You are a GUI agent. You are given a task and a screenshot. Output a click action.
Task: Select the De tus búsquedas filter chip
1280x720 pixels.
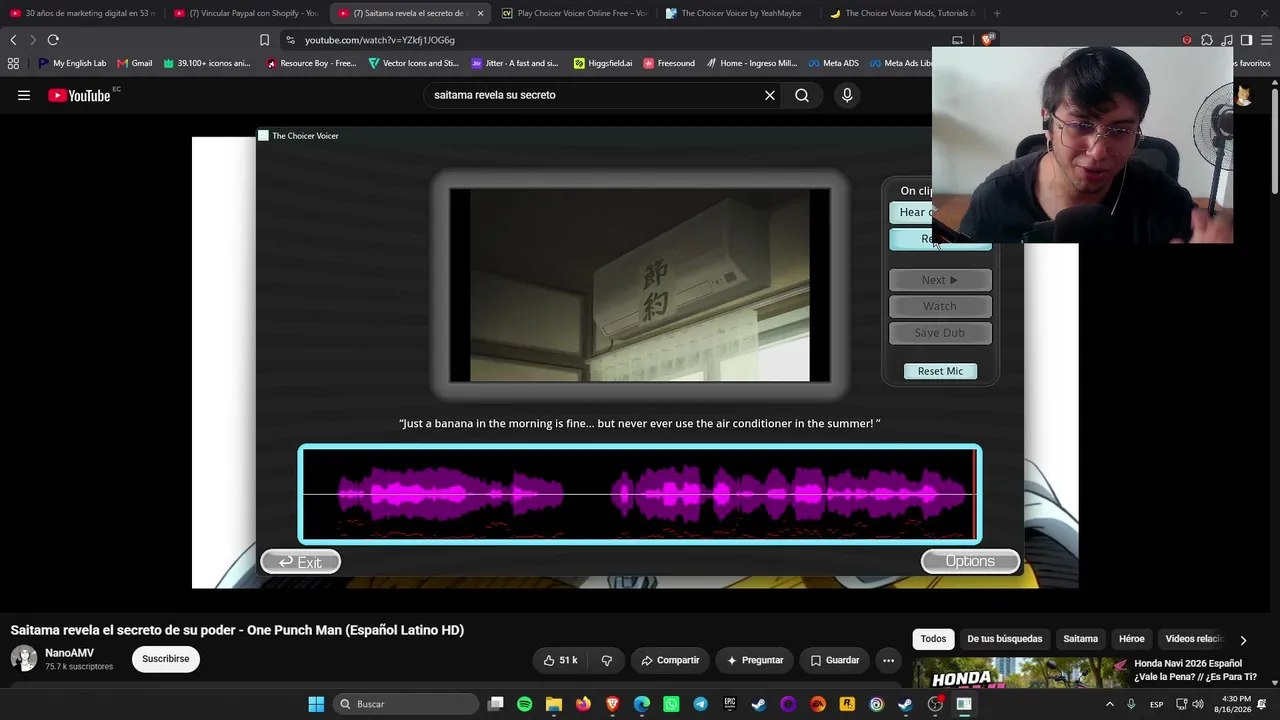[x=1004, y=639]
